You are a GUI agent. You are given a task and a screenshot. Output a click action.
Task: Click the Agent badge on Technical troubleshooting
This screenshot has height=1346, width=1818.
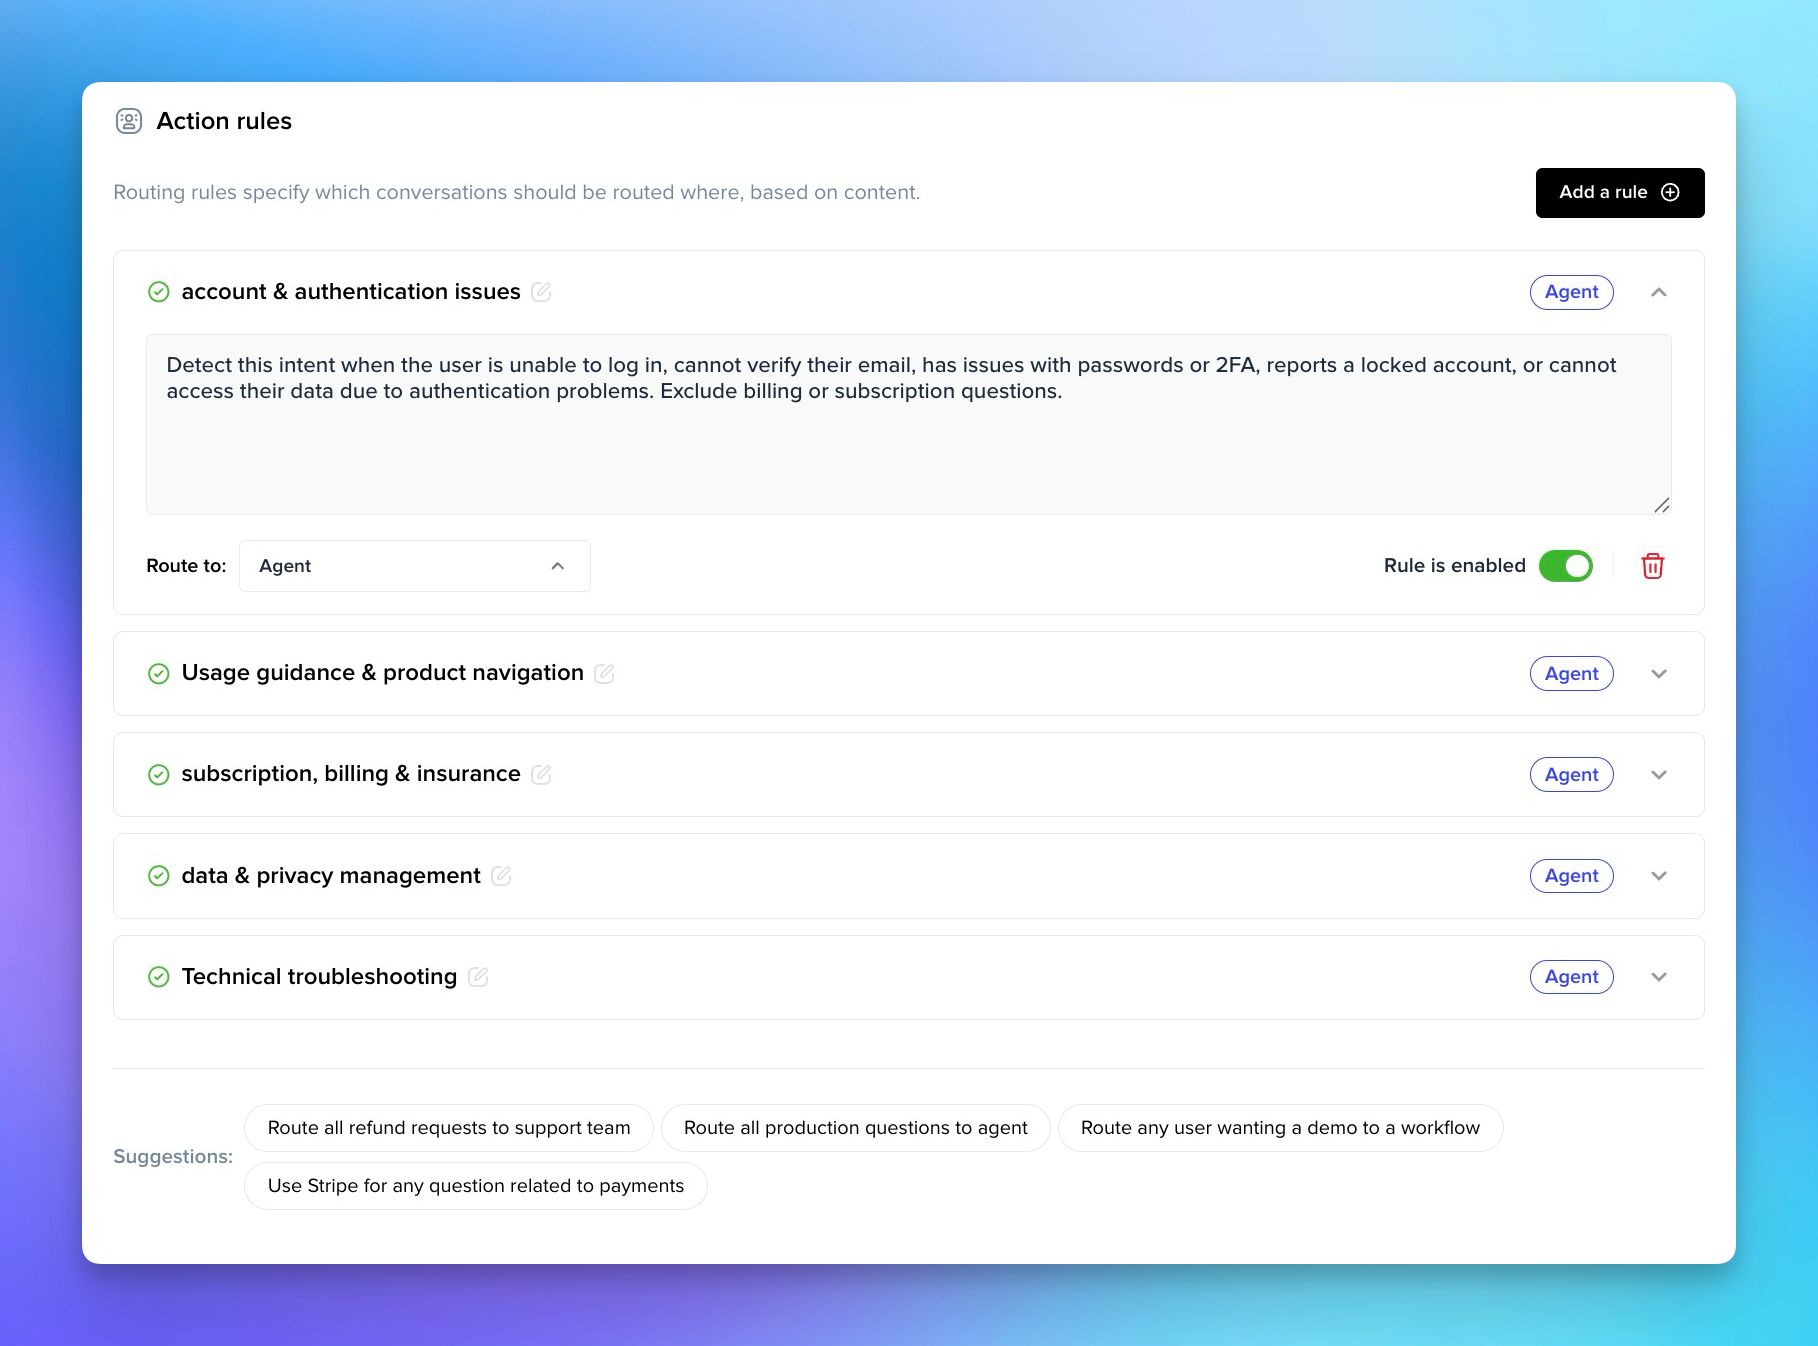(1571, 977)
